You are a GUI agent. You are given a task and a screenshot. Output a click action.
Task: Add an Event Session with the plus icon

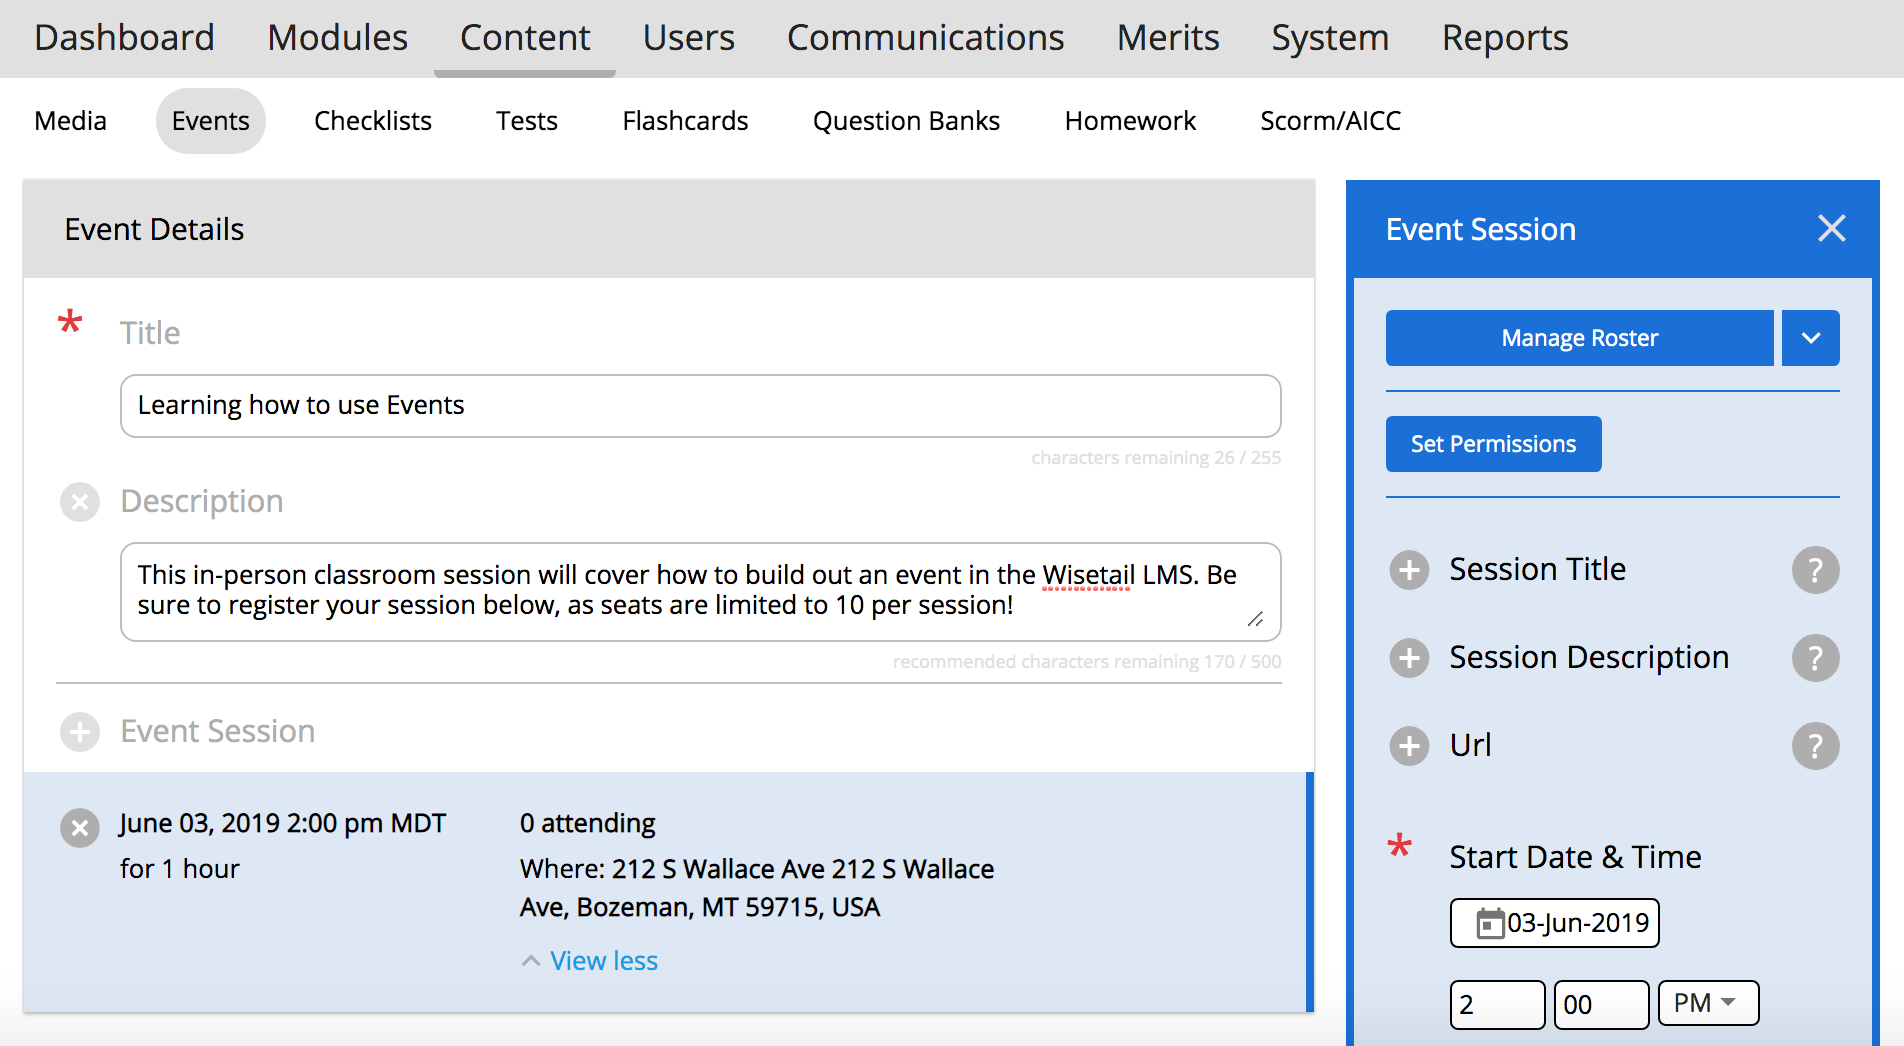point(80,732)
